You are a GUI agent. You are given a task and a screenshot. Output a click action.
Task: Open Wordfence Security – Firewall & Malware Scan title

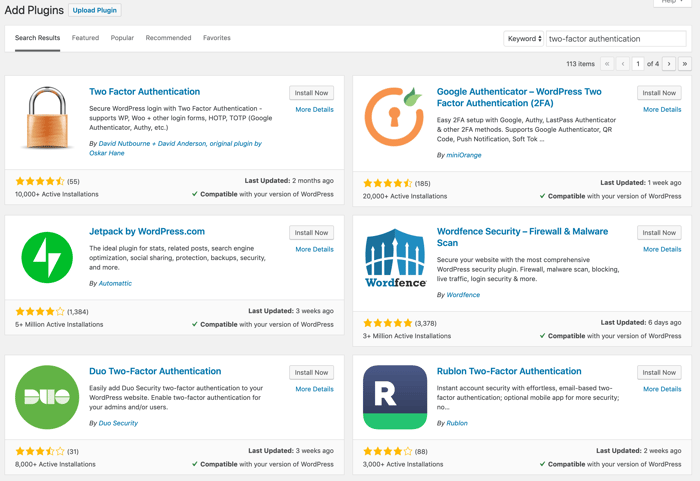(522, 237)
